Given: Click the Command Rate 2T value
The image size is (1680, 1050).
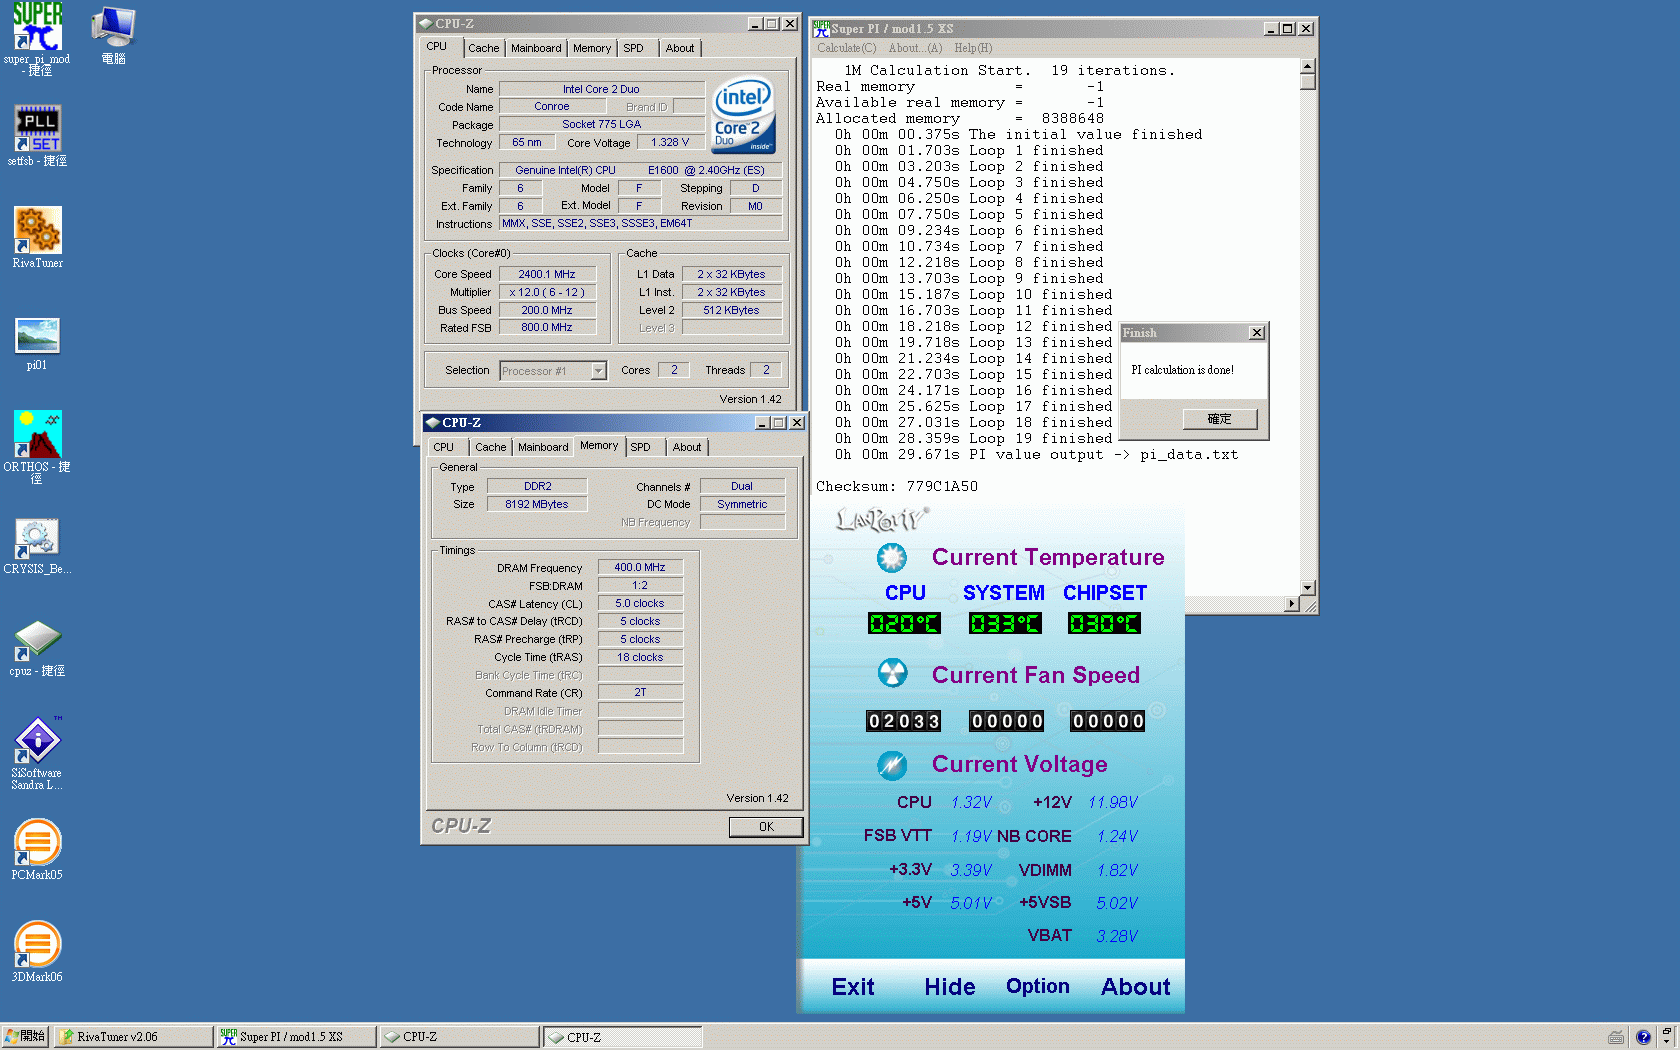Looking at the screenshot, I should click(x=640, y=692).
